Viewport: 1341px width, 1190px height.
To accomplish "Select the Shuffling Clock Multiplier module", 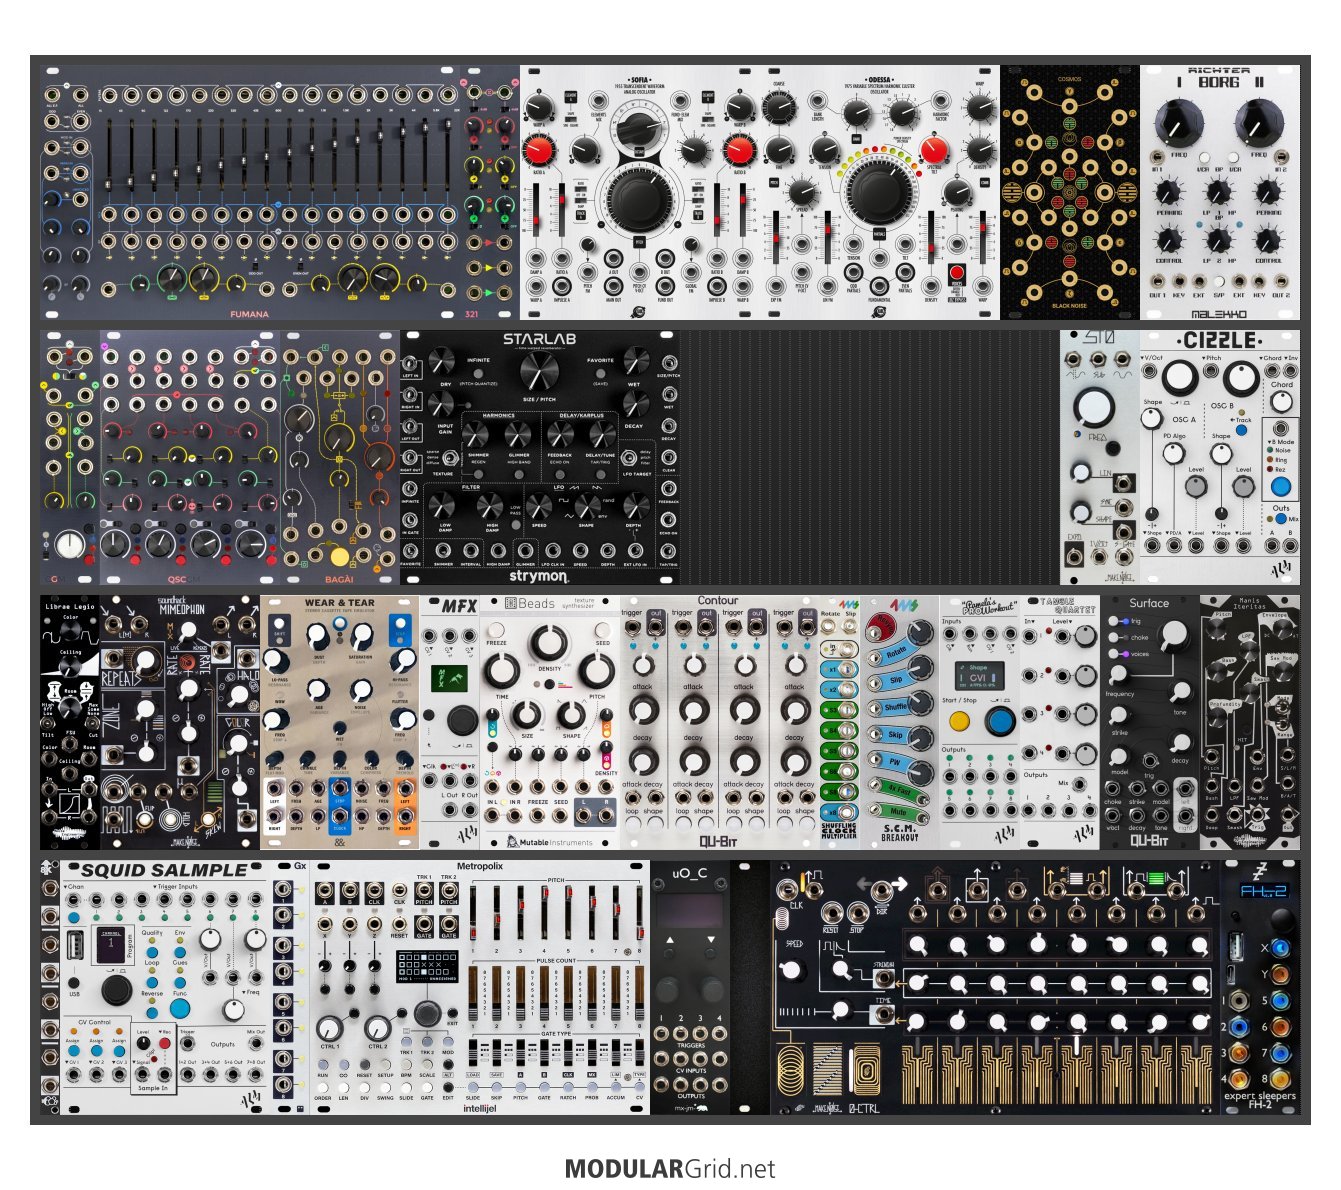I will (x=839, y=723).
